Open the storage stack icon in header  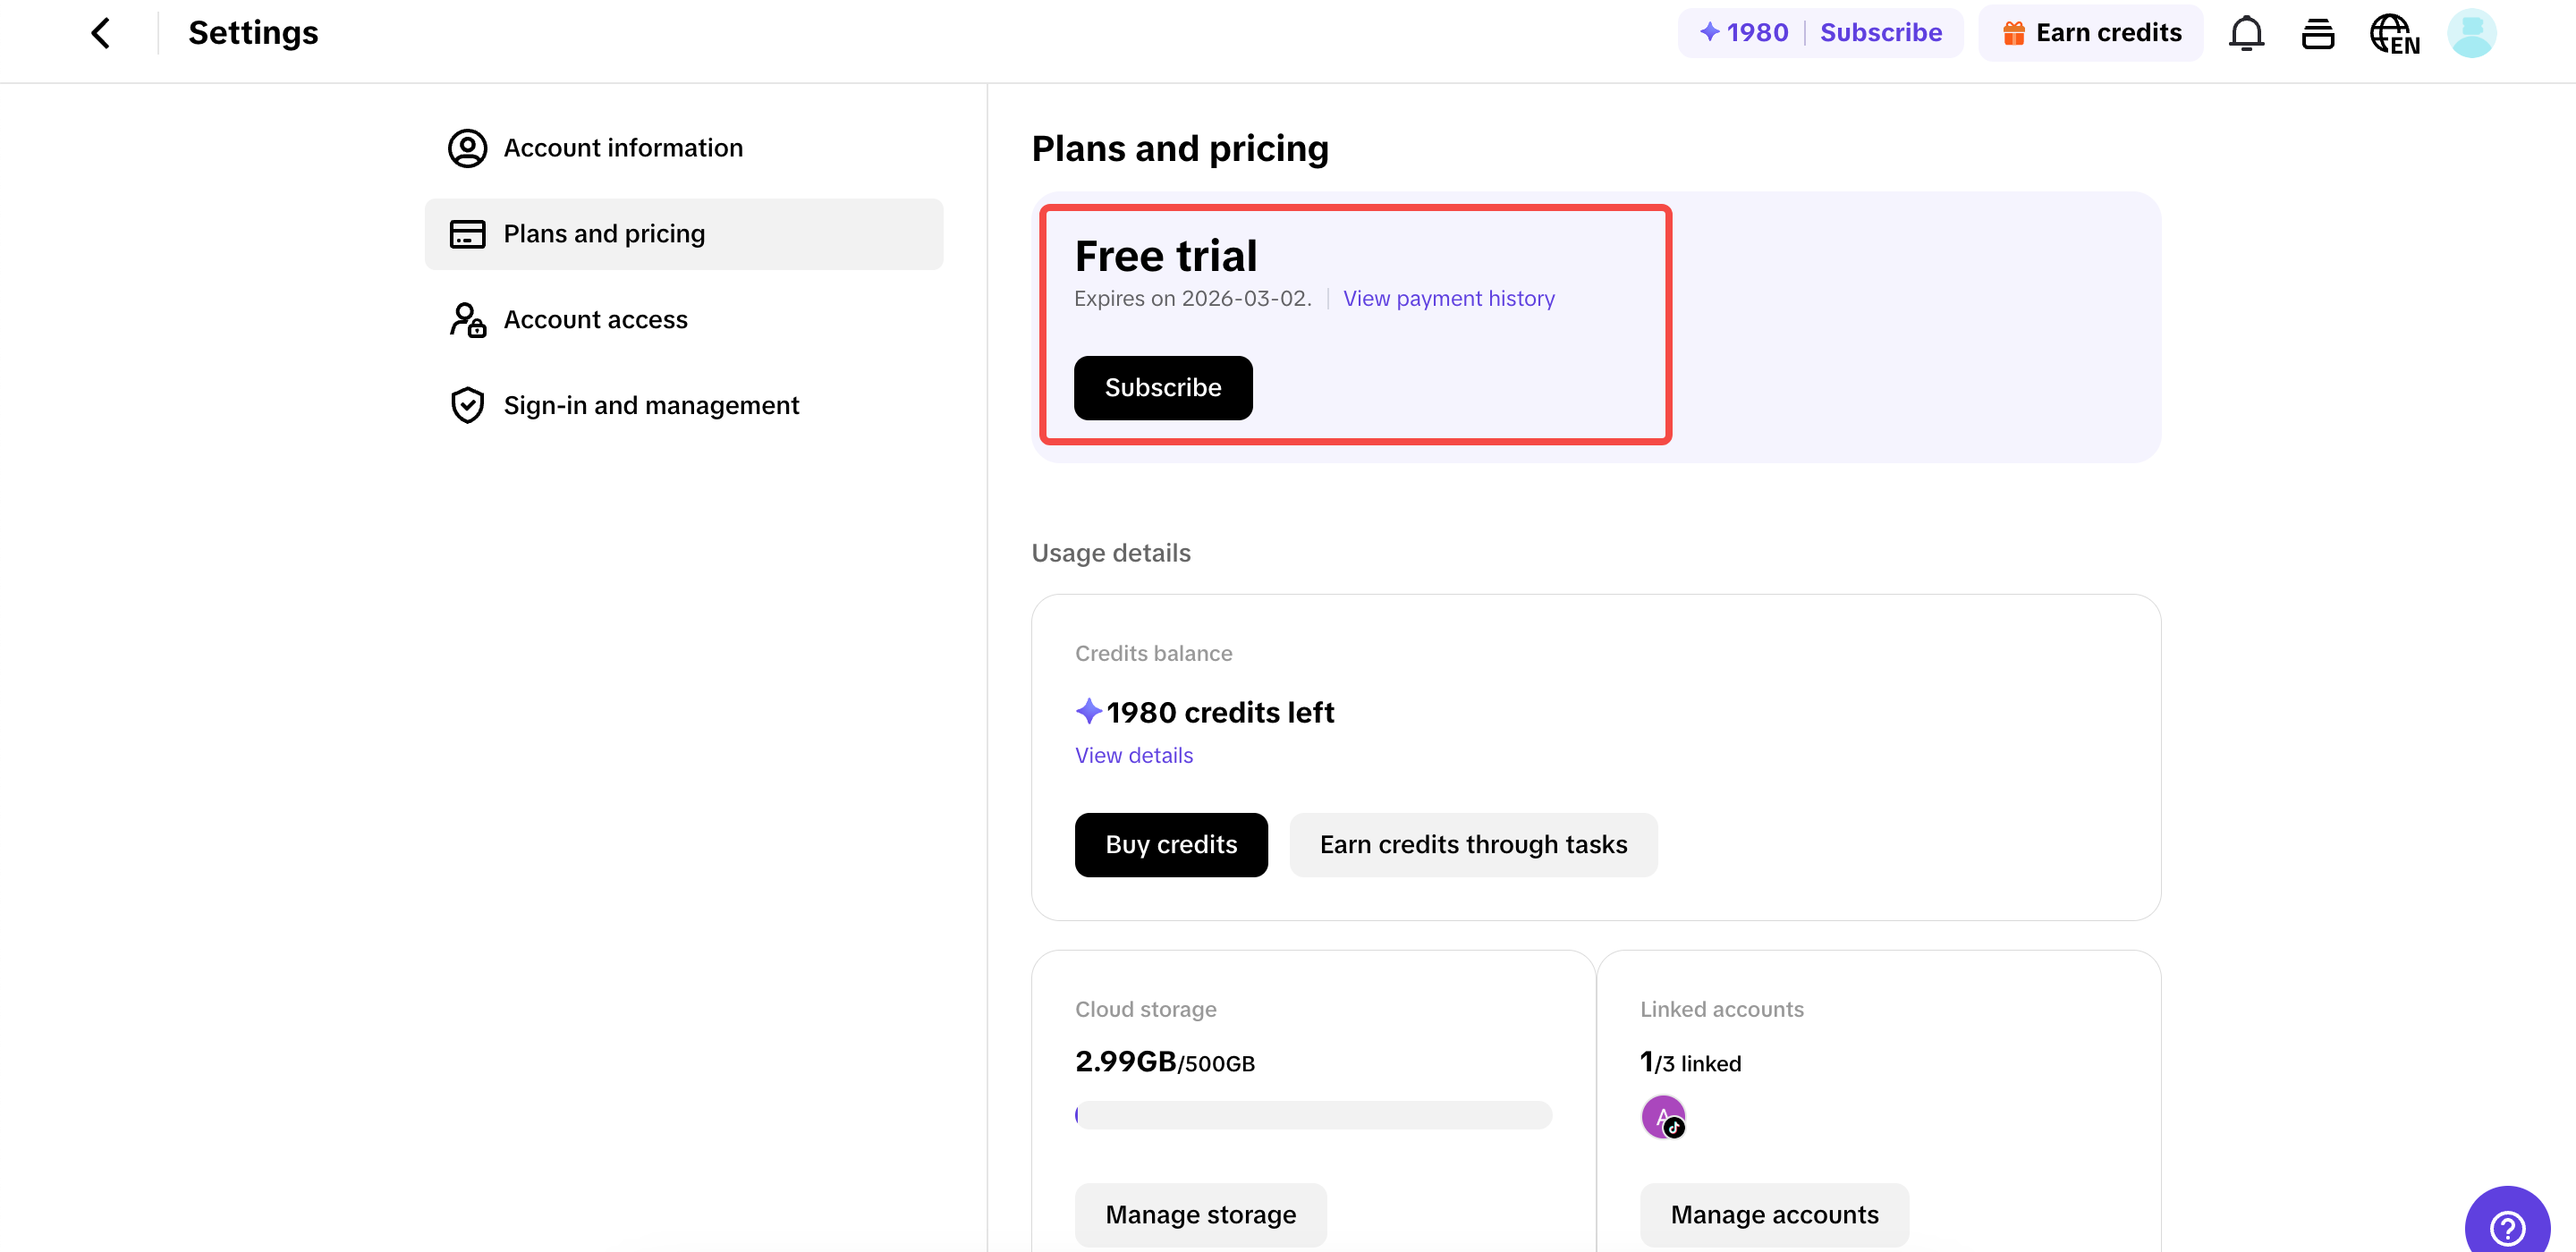[2317, 33]
